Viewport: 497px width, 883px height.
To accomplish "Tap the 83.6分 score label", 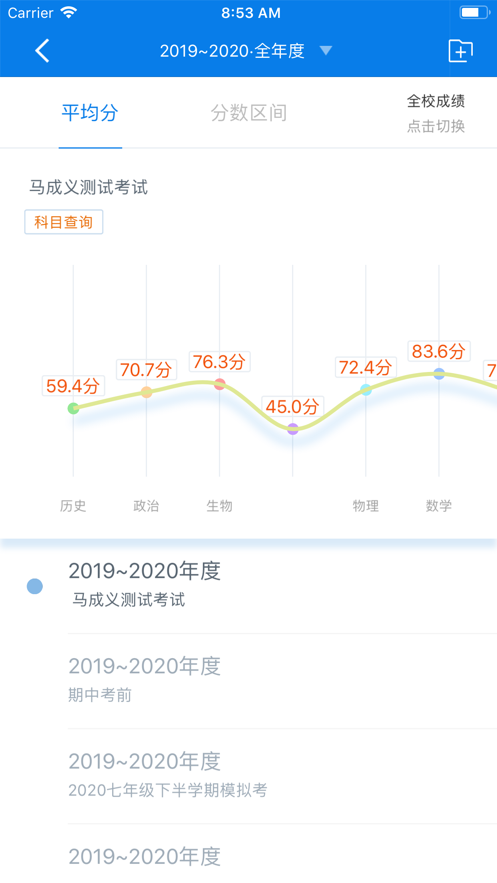I will (x=439, y=351).
